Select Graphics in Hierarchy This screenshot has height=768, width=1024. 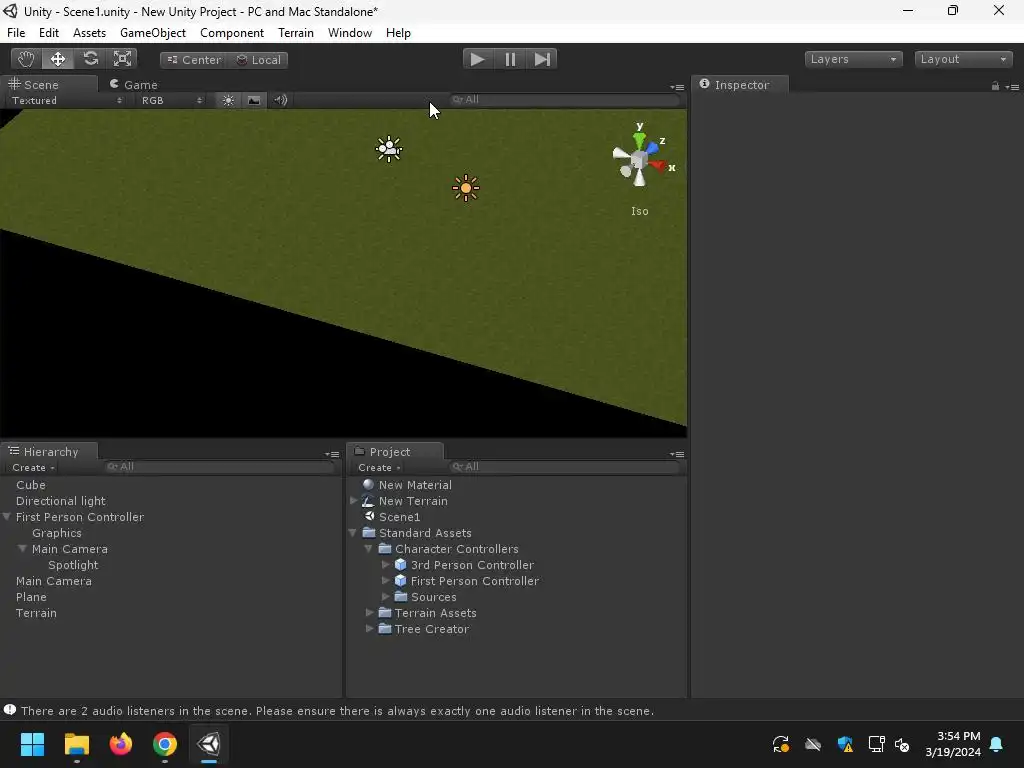click(x=57, y=533)
